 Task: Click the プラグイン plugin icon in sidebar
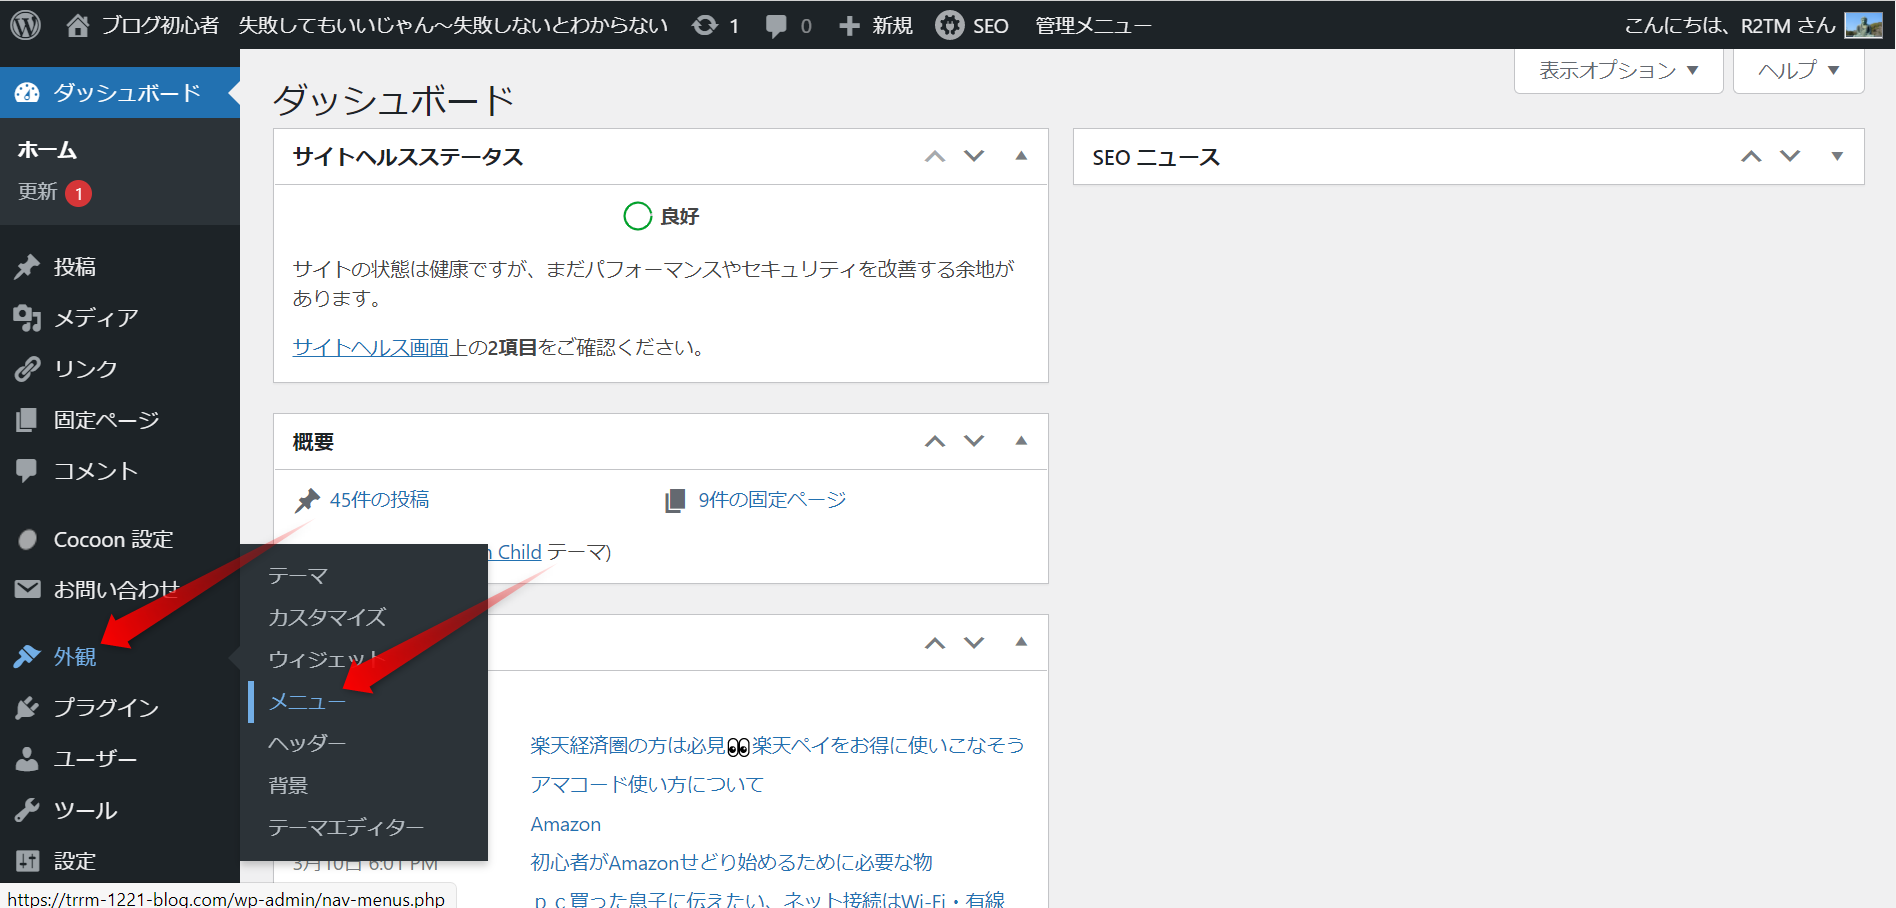27,708
